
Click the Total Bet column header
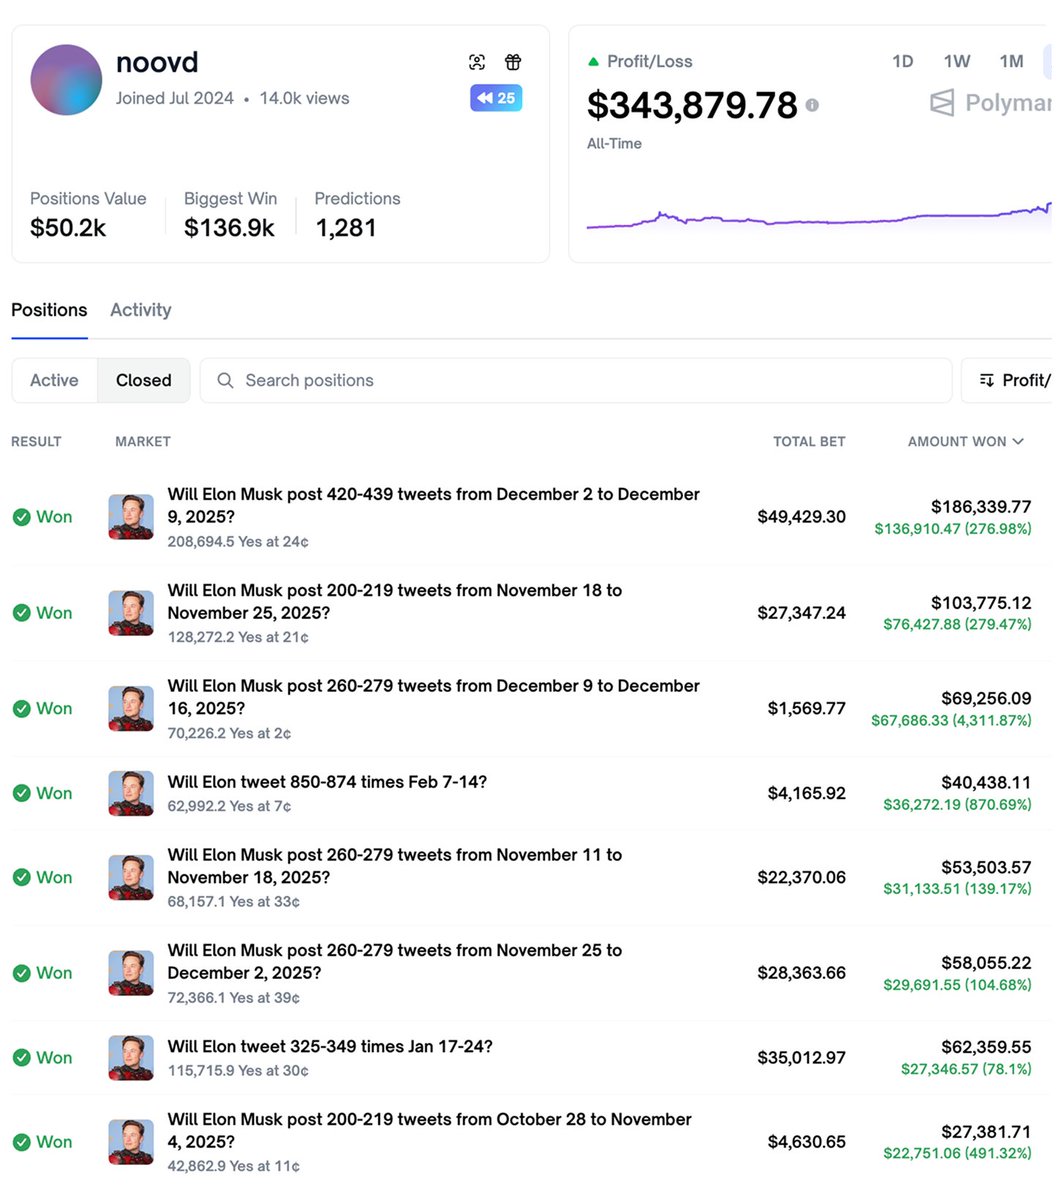(809, 441)
